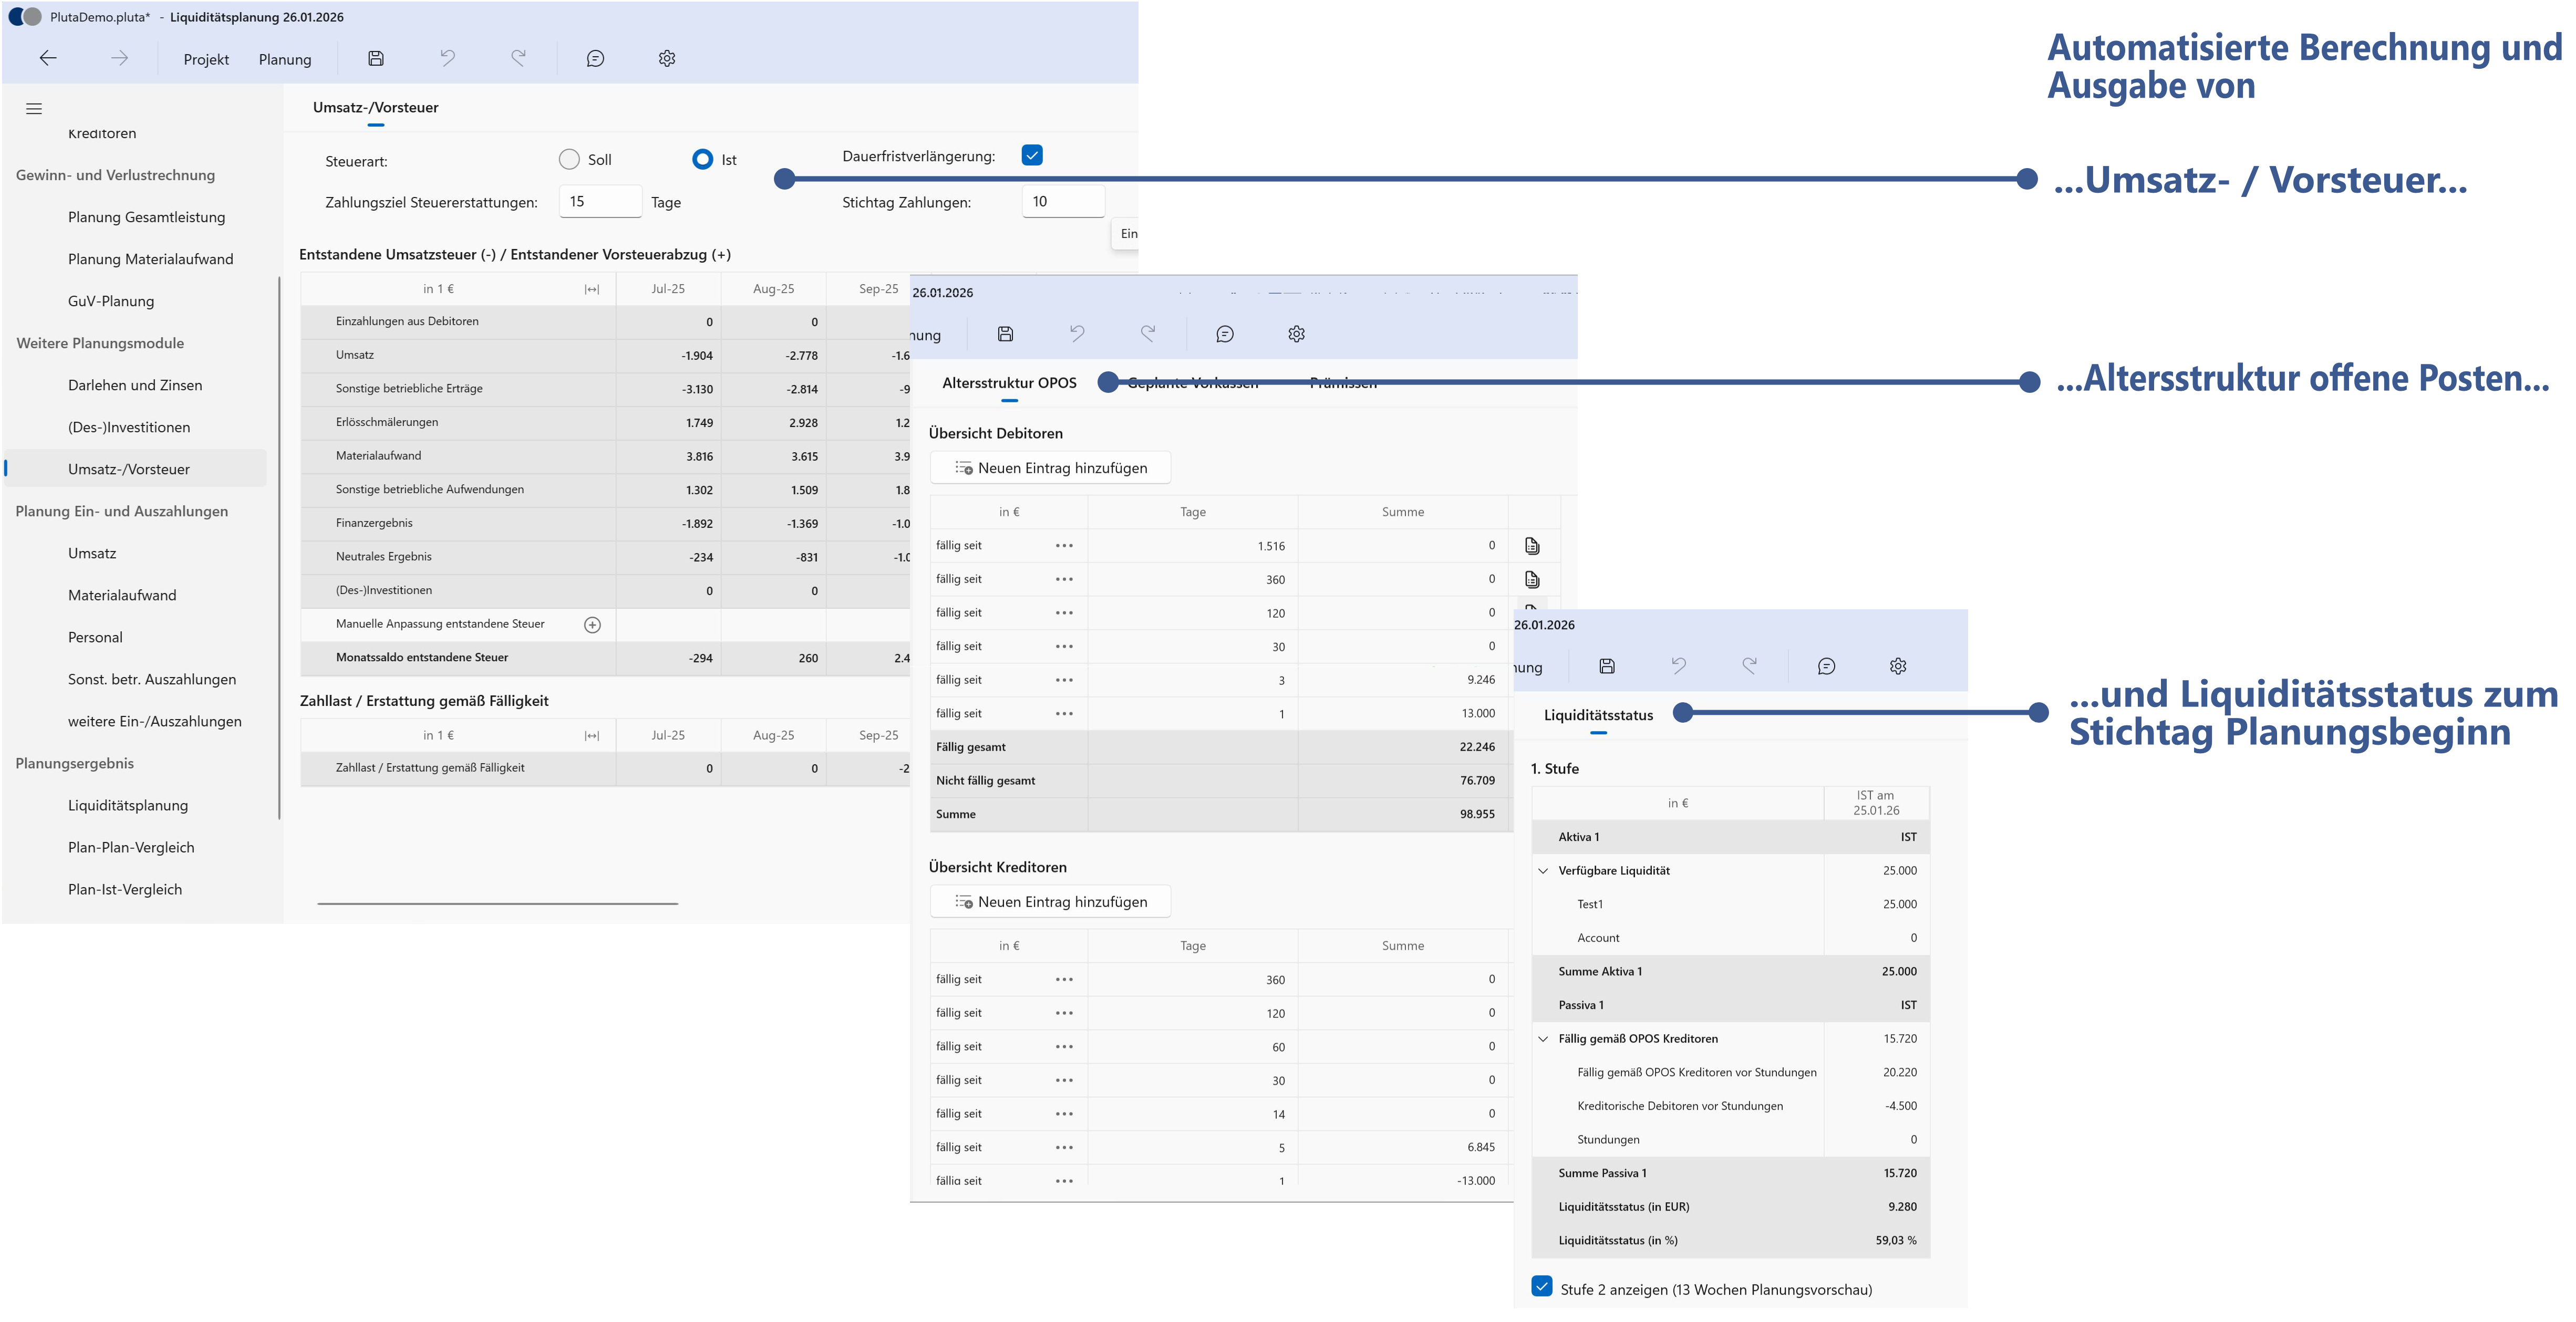2576x1322 pixels.
Task: Click the plus icon for Manuelle Anpassung
Action: coord(592,625)
